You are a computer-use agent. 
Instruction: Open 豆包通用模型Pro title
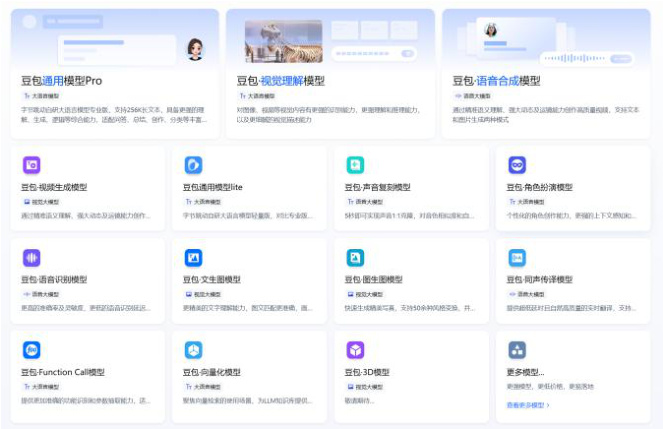(x=62, y=81)
